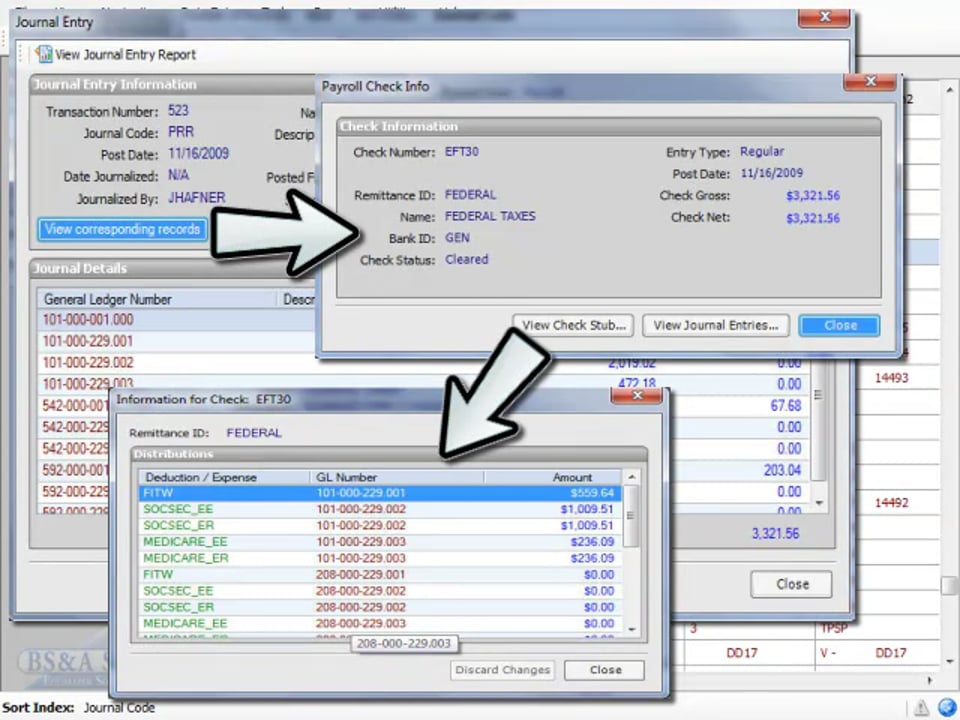Click Sort Index Journal Code status text

click(78, 708)
